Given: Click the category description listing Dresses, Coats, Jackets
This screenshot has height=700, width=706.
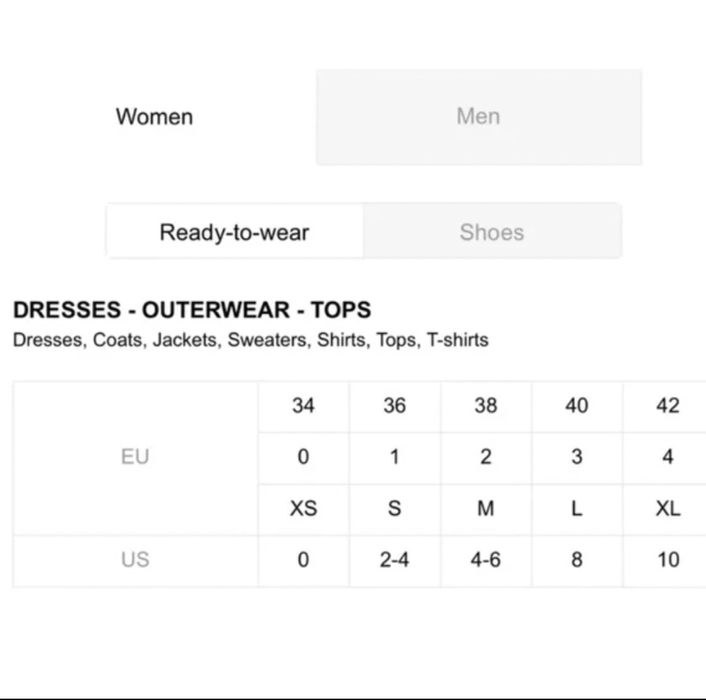Looking at the screenshot, I should pos(250,340).
